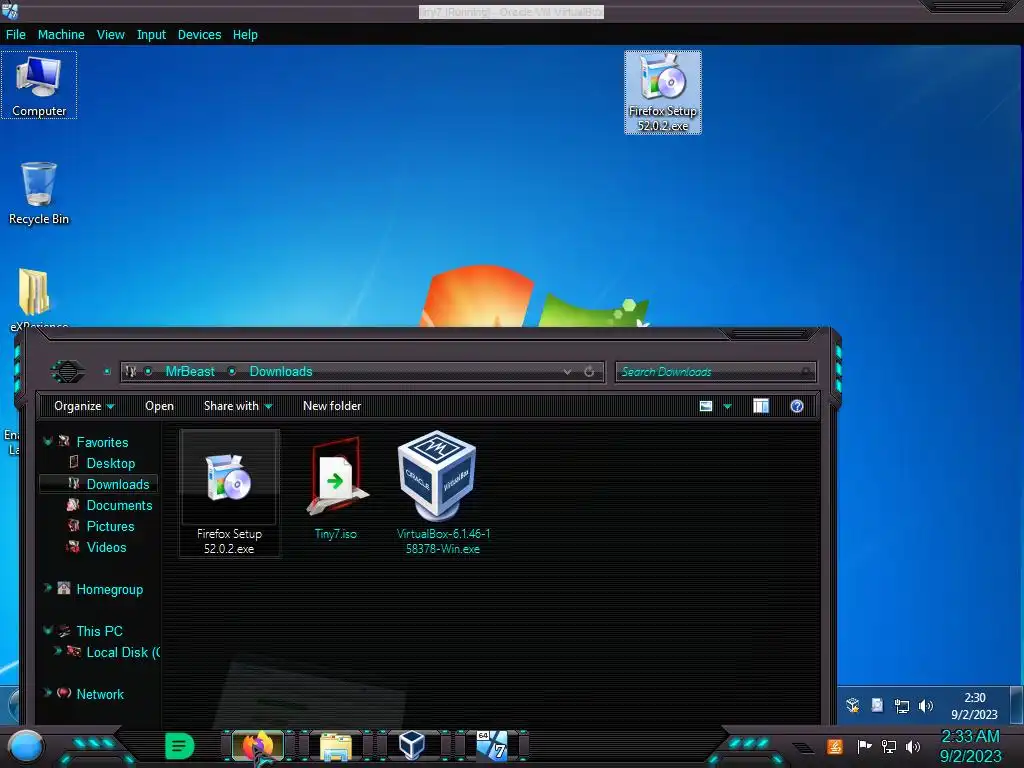
Task: Click the change view icon
Action: pyautogui.click(x=706, y=406)
